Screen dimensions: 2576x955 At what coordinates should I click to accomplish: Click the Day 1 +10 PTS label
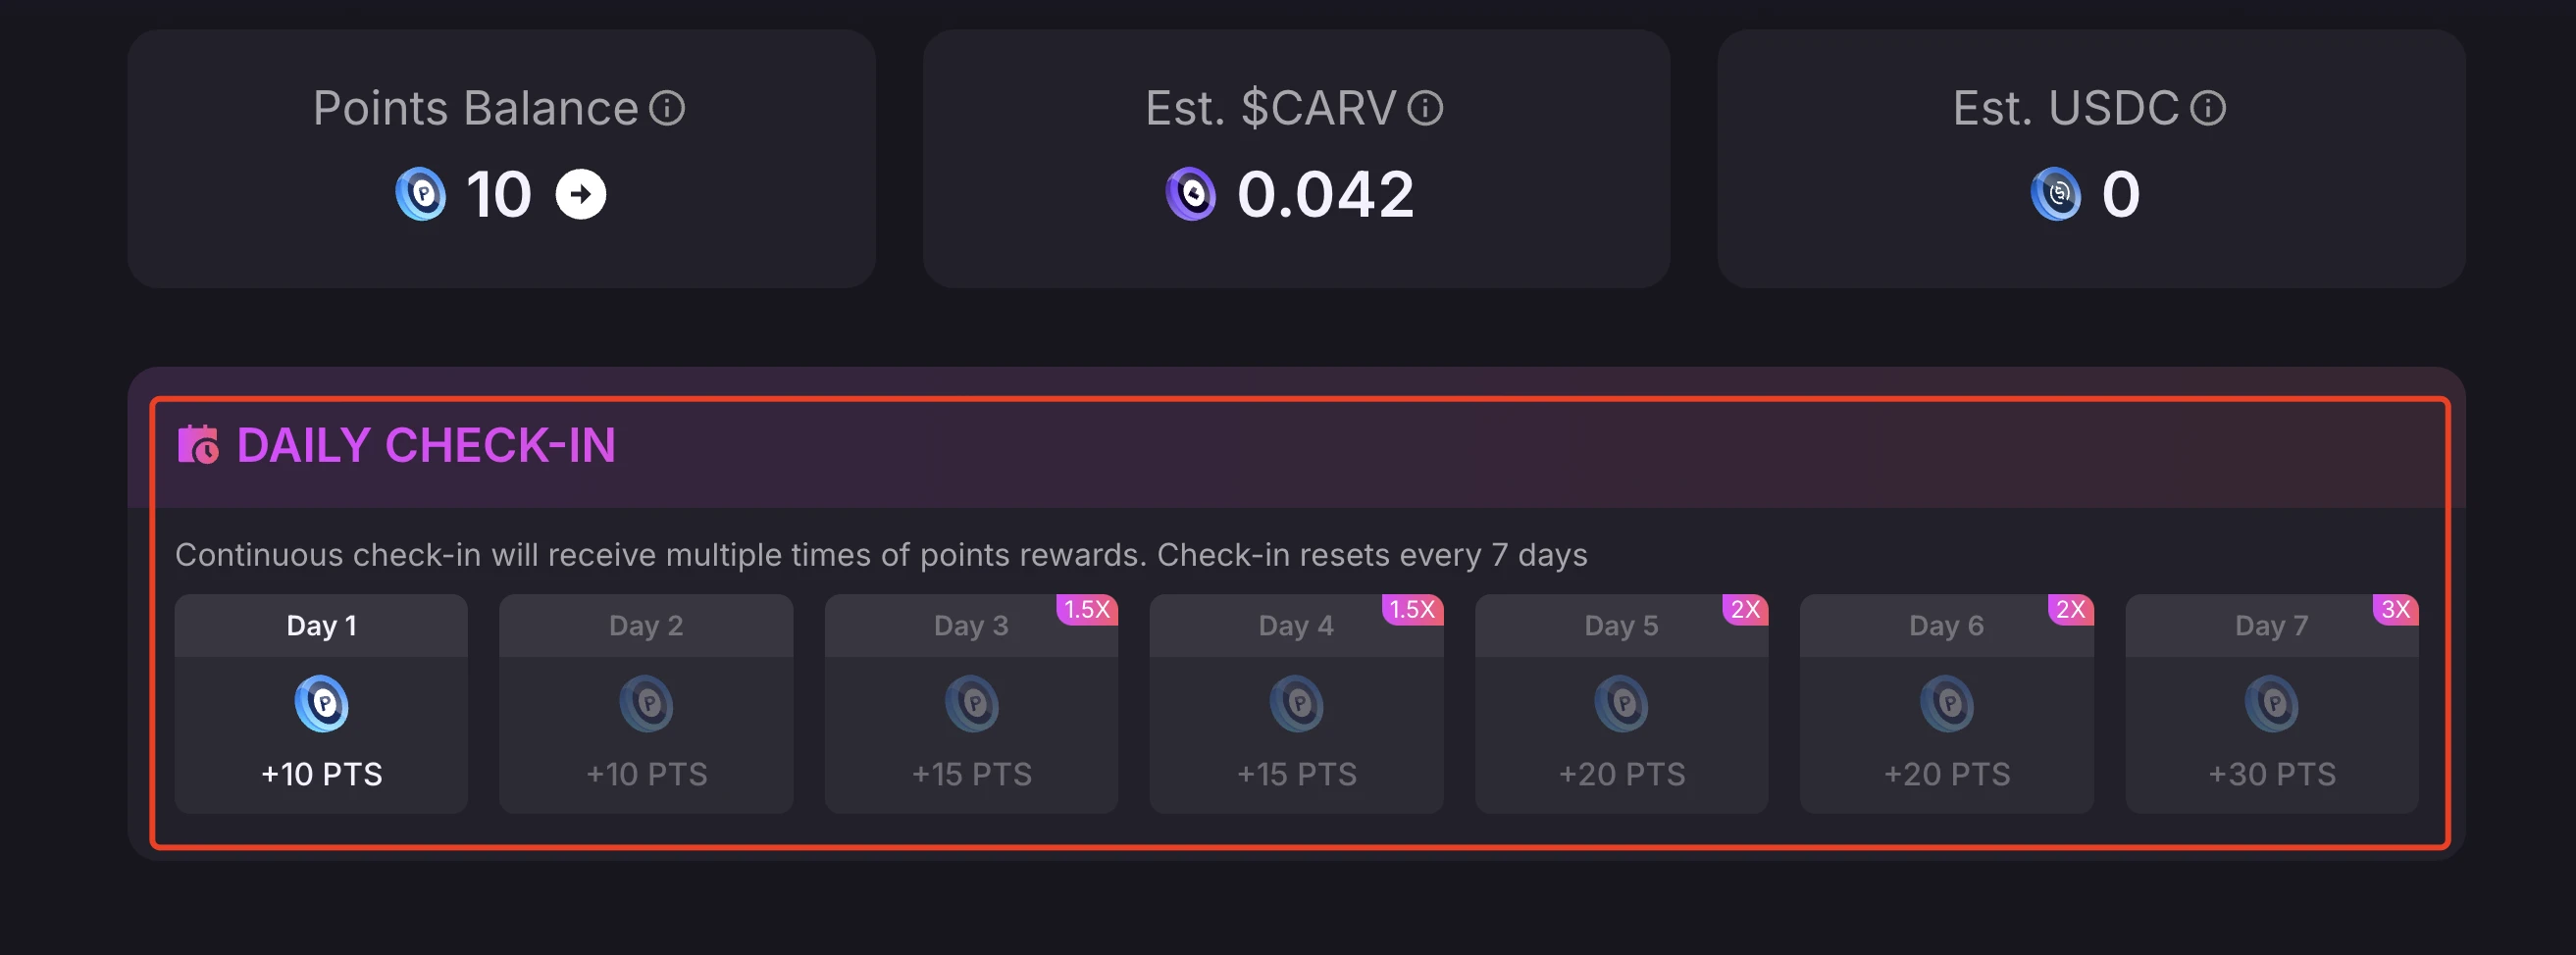coord(321,773)
